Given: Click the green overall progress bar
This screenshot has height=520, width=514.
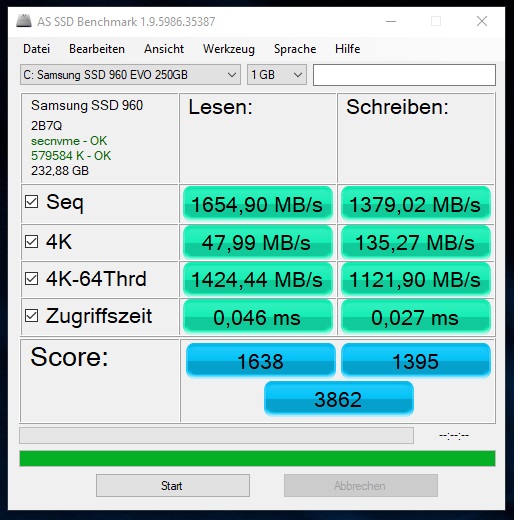Looking at the screenshot, I should 257,458.
